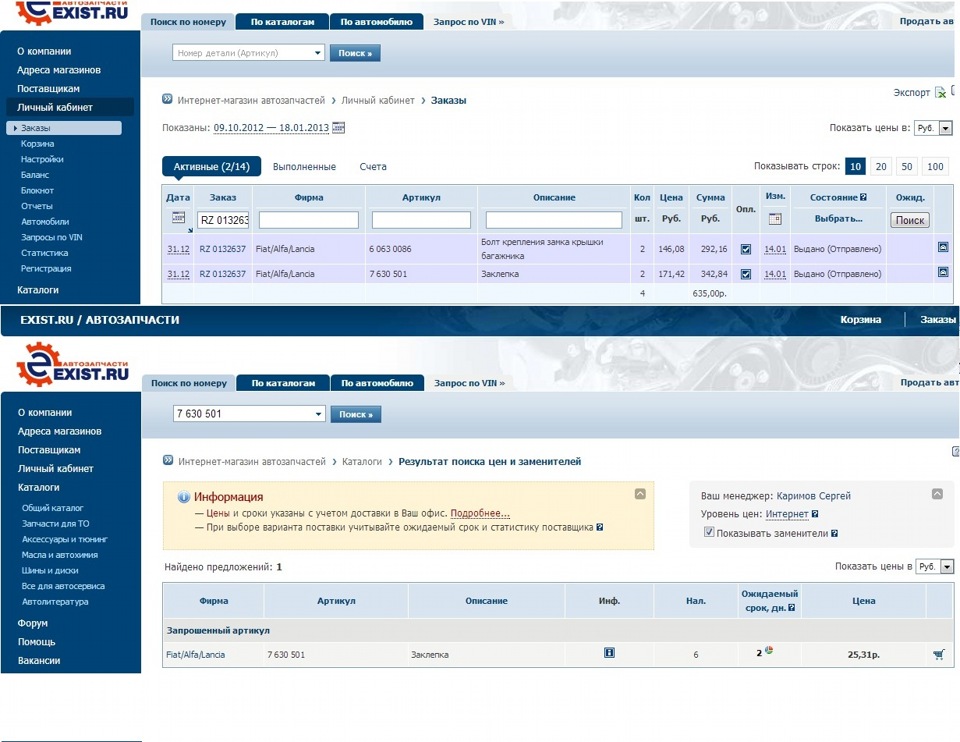The height and width of the screenshot is (742, 960).
Task: Open Баланс in personal cabinet sidebar
Action: point(35,174)
